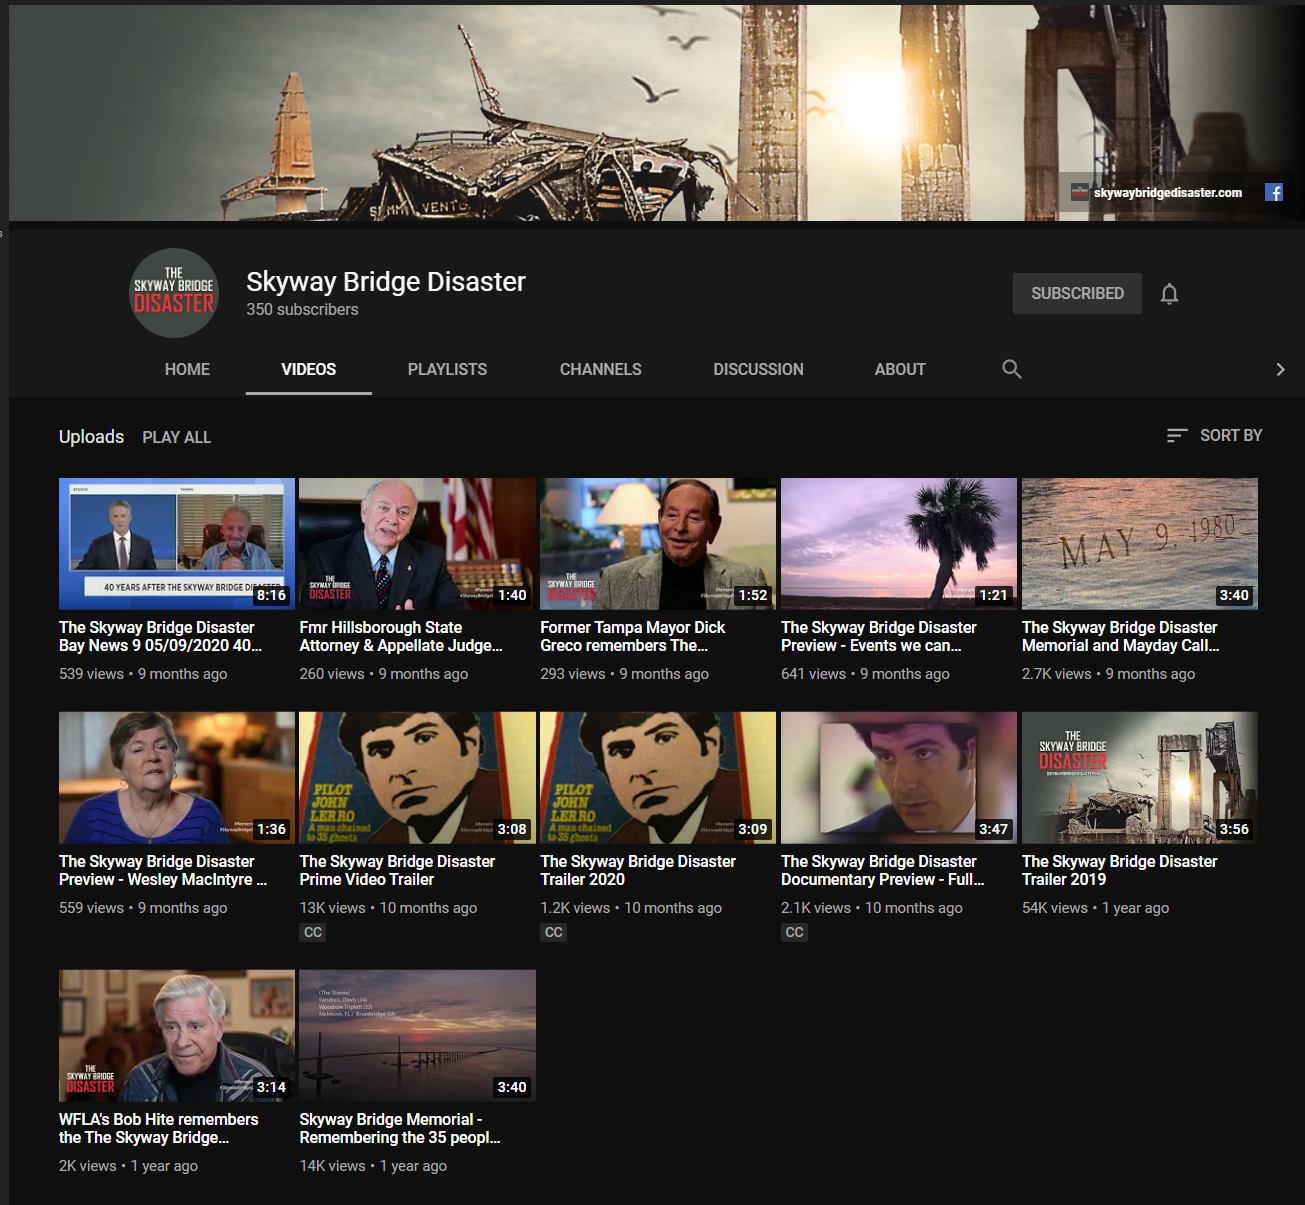Click '559 views • 9 months ago' text
This screenshot has height=1205, width=1305.
tap(143, 908)
